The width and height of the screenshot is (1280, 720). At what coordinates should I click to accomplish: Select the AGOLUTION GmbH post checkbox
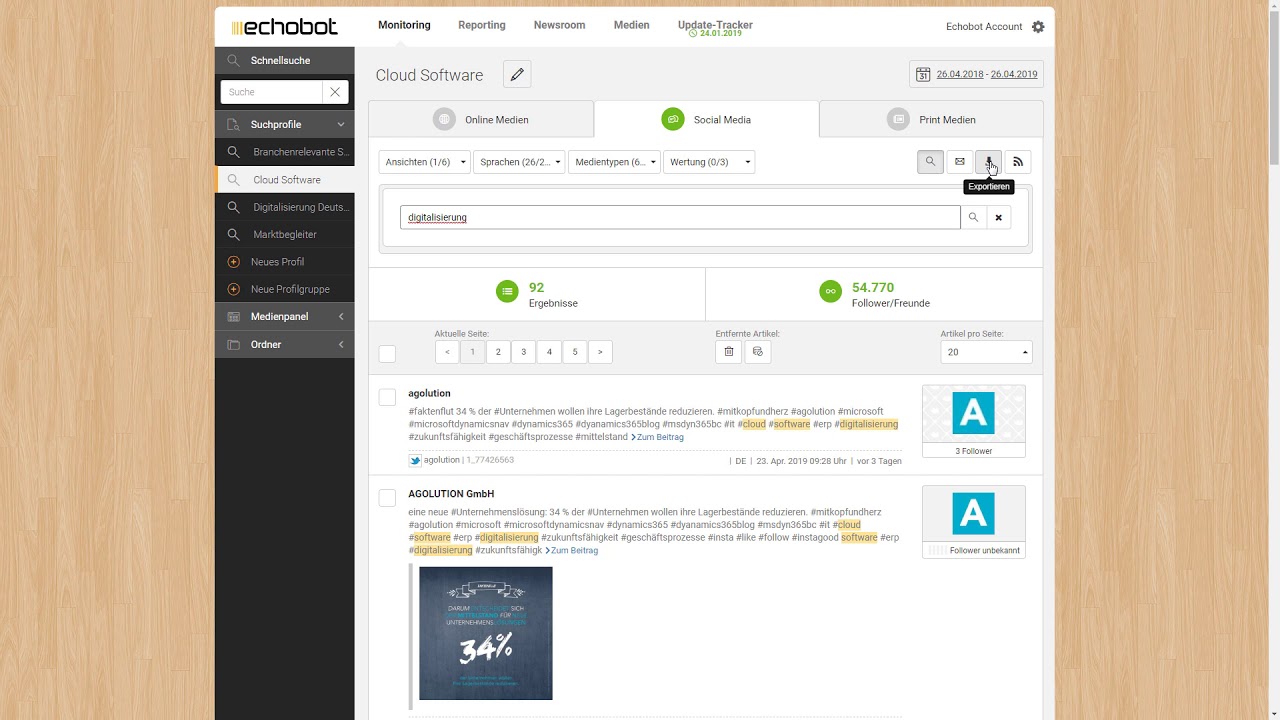click(387, 498)
